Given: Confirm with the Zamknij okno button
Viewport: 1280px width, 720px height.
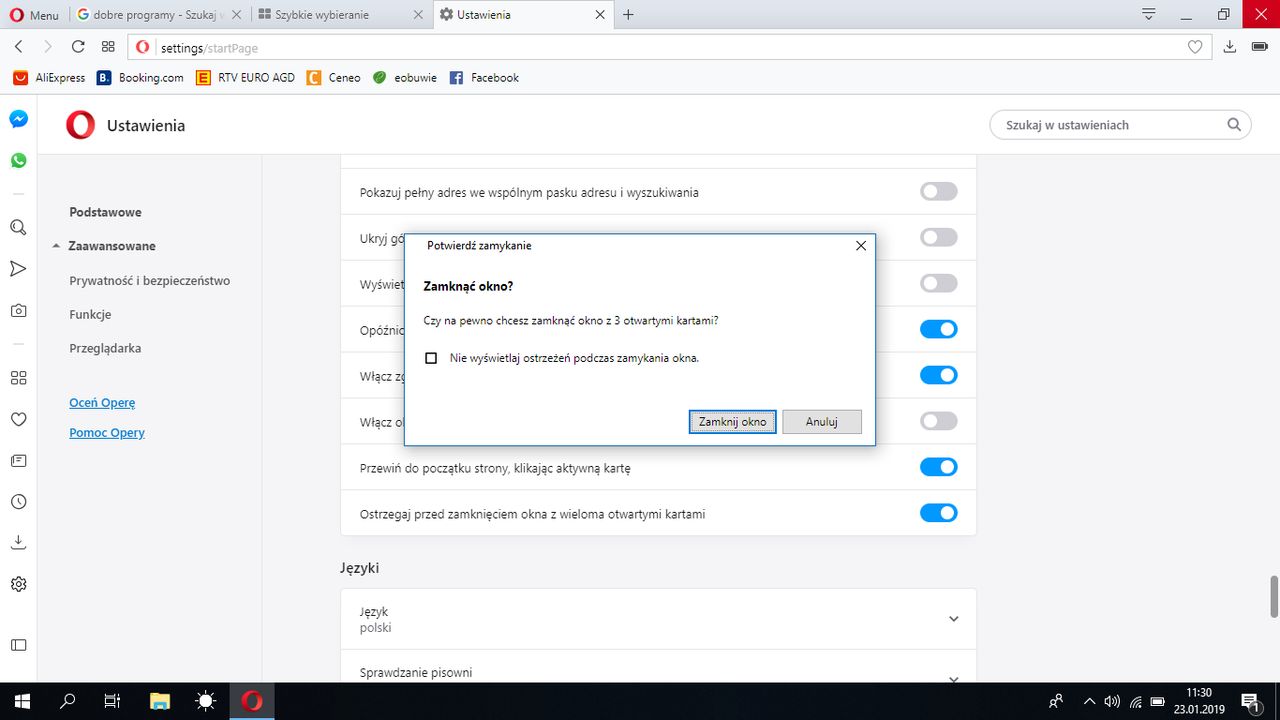Looking at the screenshot, I should [733, 422].
